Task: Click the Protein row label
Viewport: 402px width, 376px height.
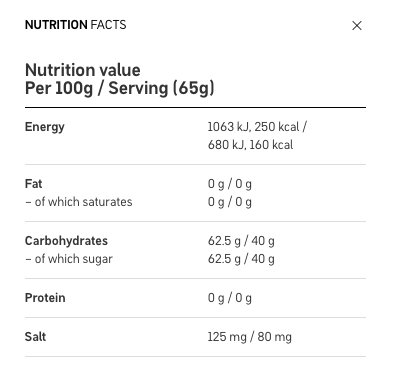Action: [x=45, y=298]
